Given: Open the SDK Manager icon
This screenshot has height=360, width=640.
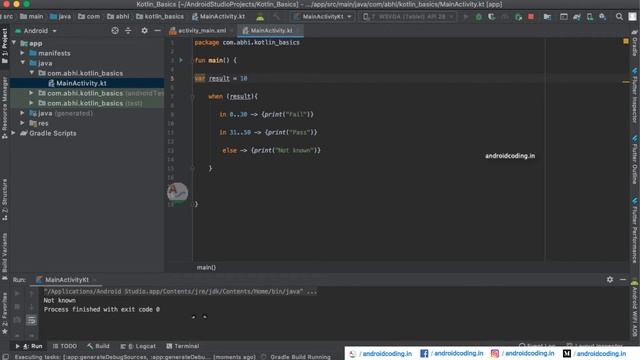Looking at the screenshot, I should [603, 17].
